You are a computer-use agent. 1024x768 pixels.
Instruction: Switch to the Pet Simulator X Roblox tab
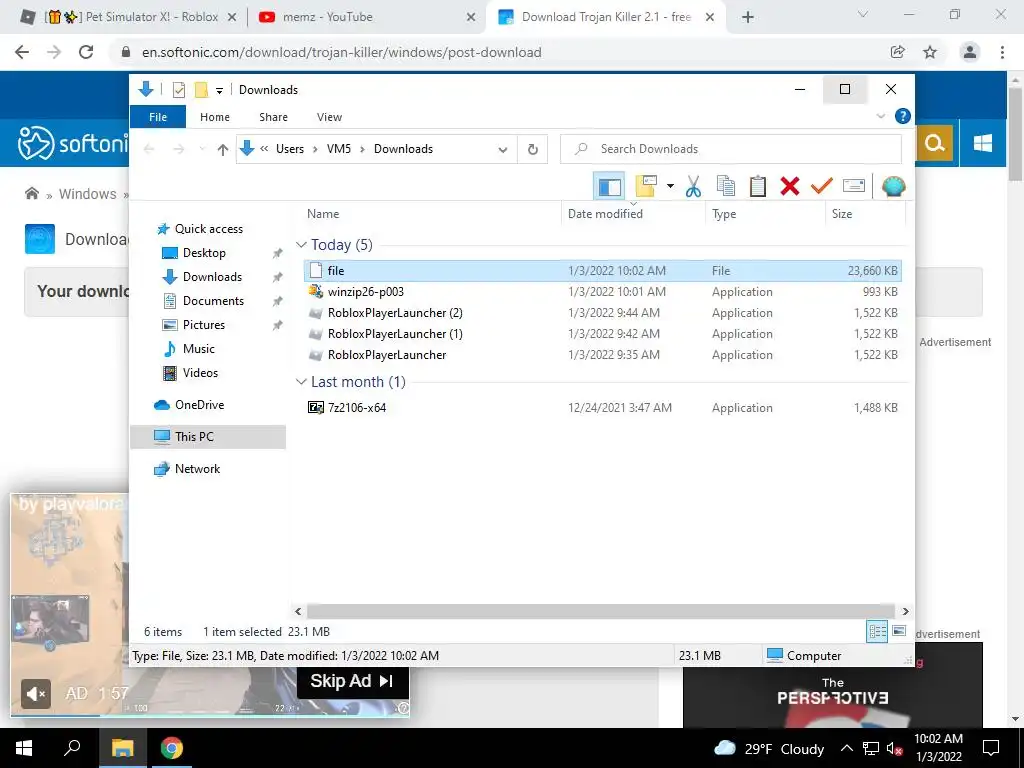point(129,17)
